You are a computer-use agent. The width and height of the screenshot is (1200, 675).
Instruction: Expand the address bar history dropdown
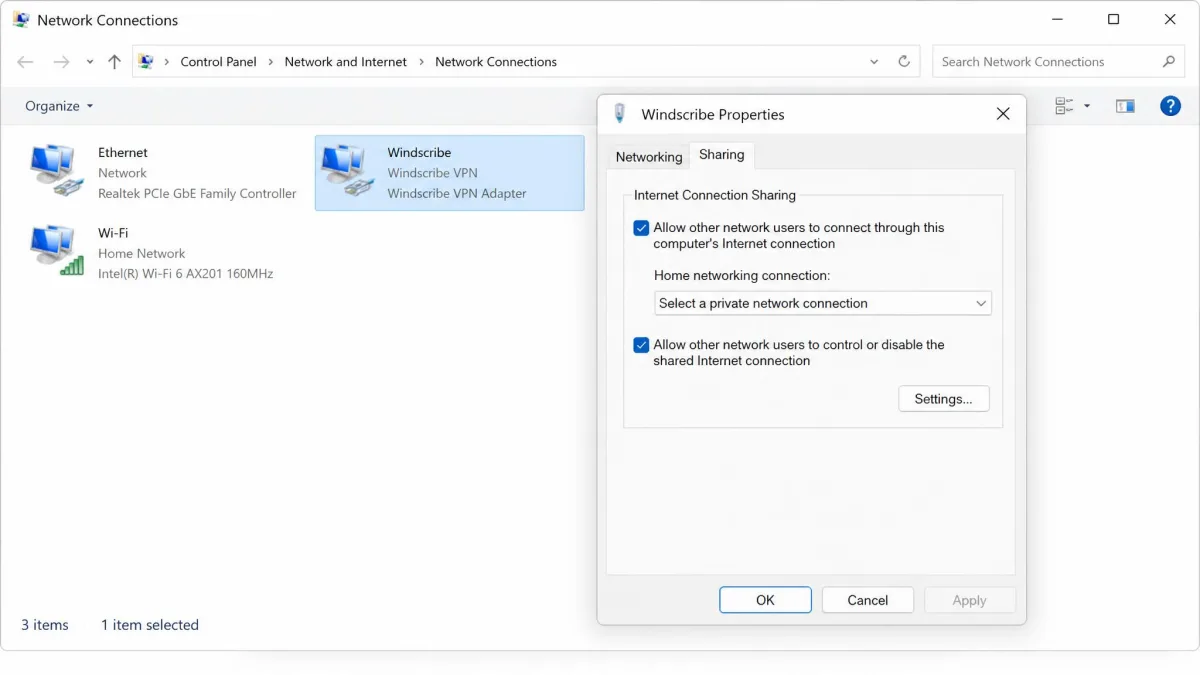click(x=875, y=62)
